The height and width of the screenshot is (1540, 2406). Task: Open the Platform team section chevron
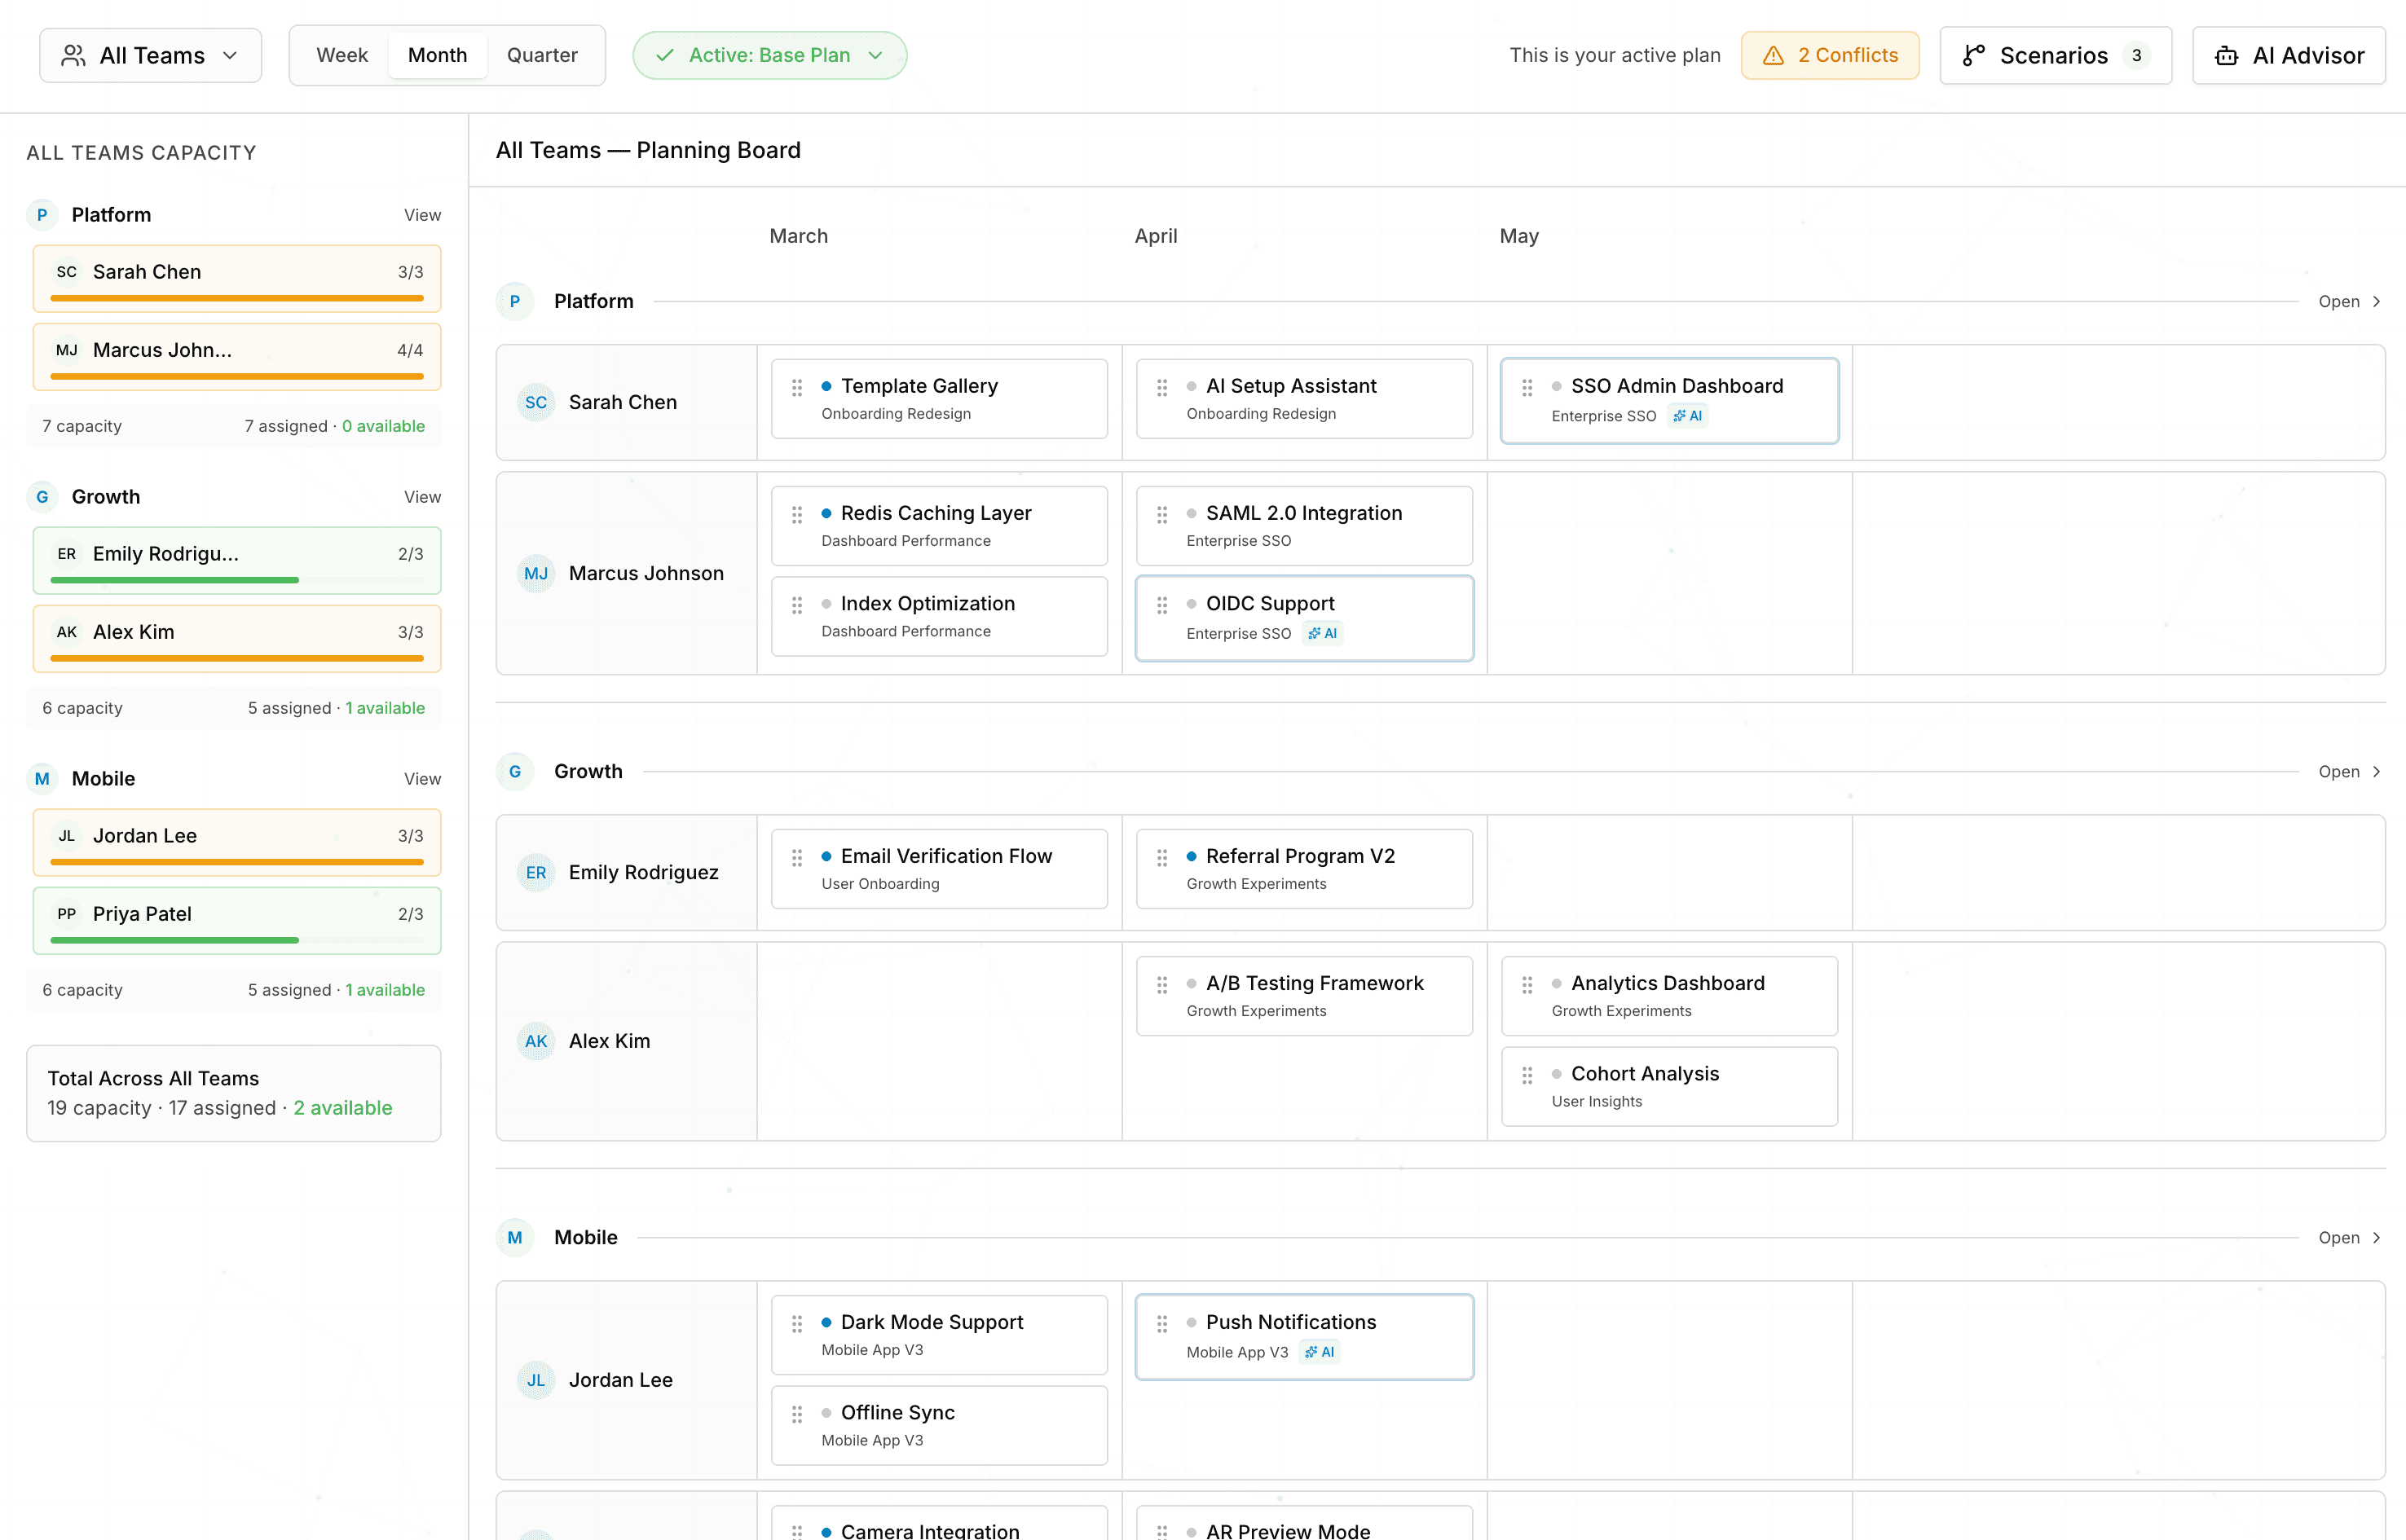(2376, 302)
